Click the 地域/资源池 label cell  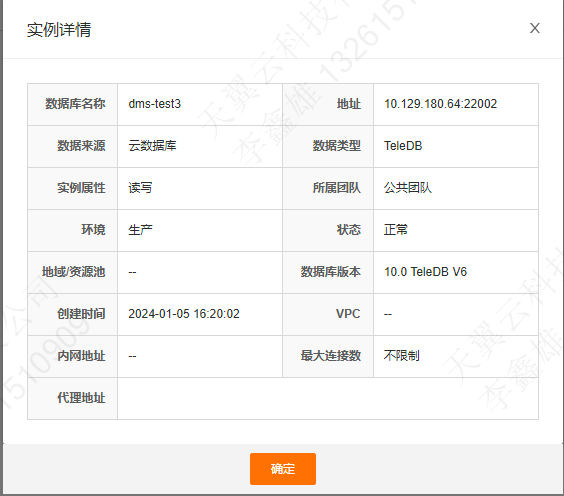(x=73, y=272)
